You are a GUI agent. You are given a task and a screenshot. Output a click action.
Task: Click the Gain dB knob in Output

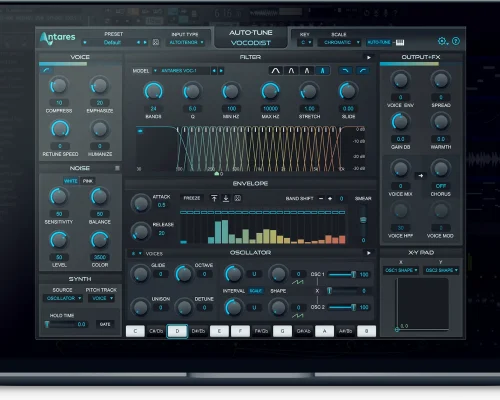400,122
